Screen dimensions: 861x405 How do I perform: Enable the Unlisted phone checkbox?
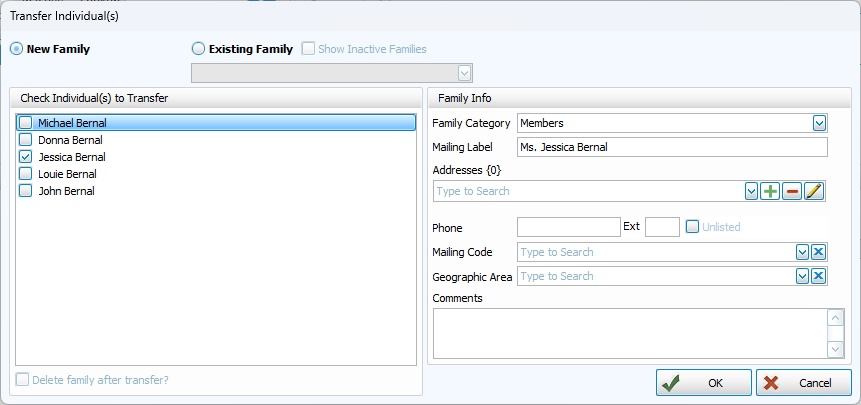[x=693, y=227]
